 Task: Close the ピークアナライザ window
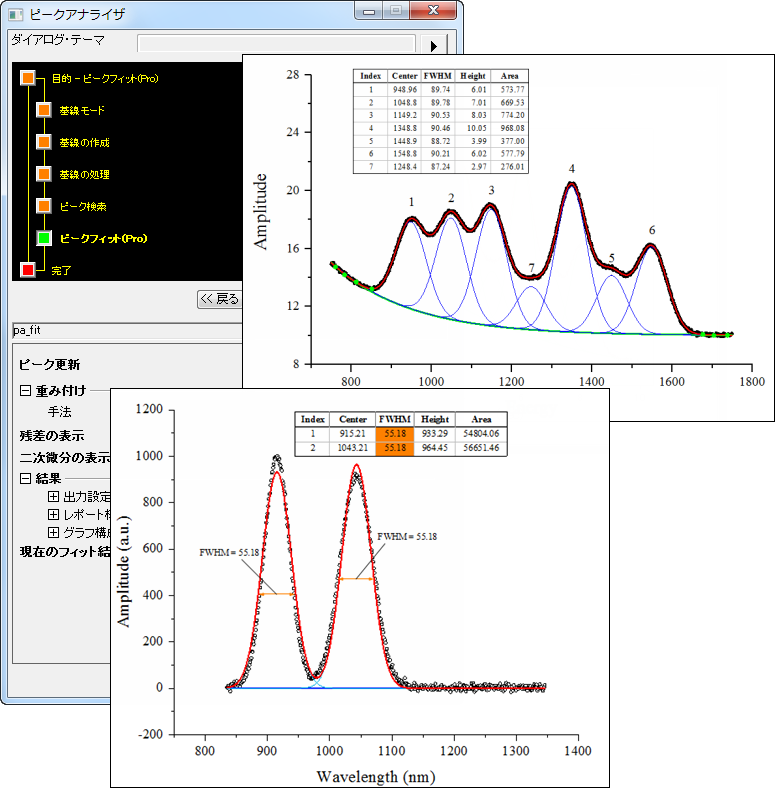click(433, 11)
